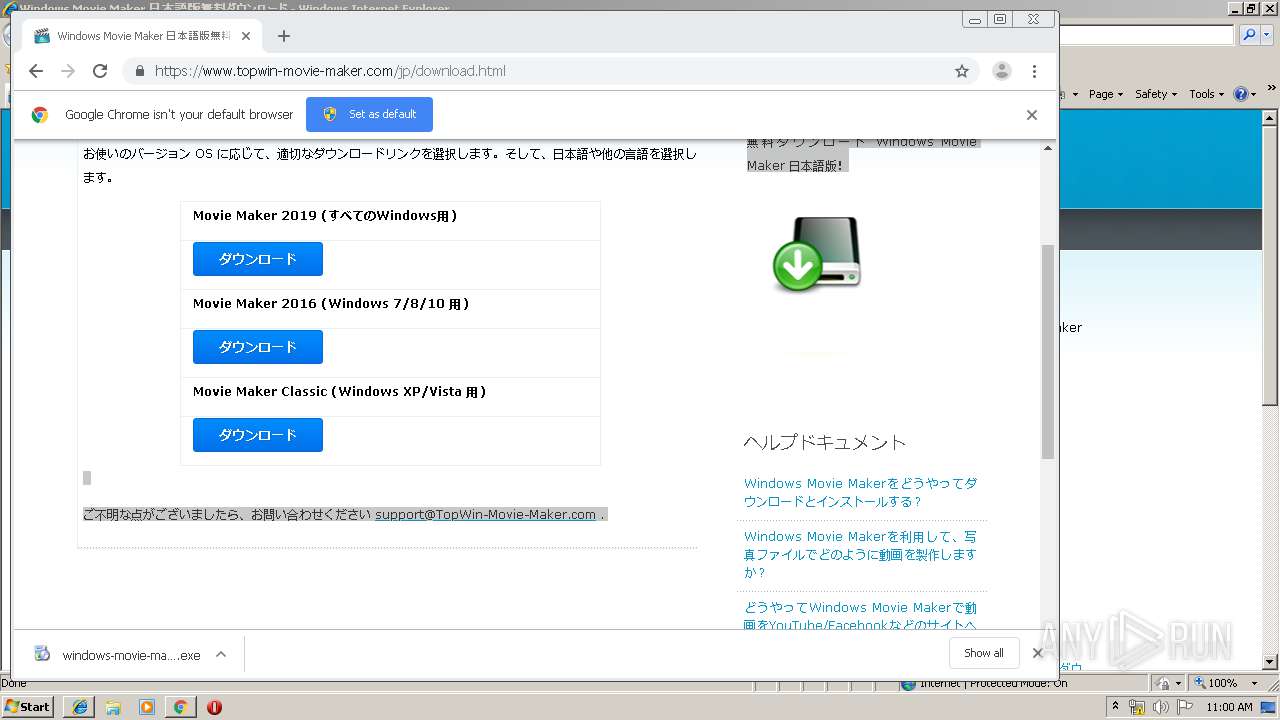Open the Windows Start menu

point(28,706)
